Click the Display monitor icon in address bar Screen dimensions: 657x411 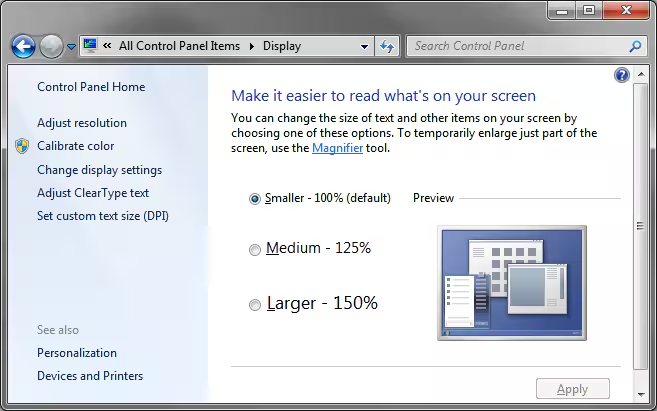pos(90,46)
